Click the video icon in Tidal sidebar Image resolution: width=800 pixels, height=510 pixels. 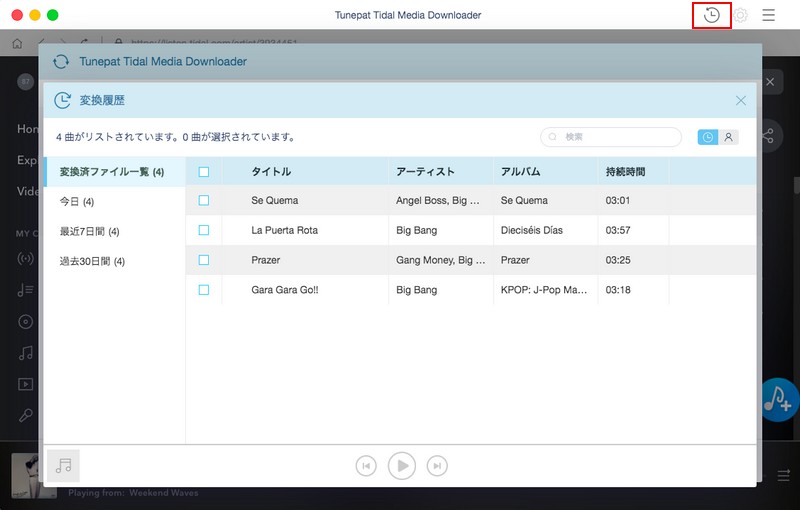pyautogui.click(x=26, y=384)
